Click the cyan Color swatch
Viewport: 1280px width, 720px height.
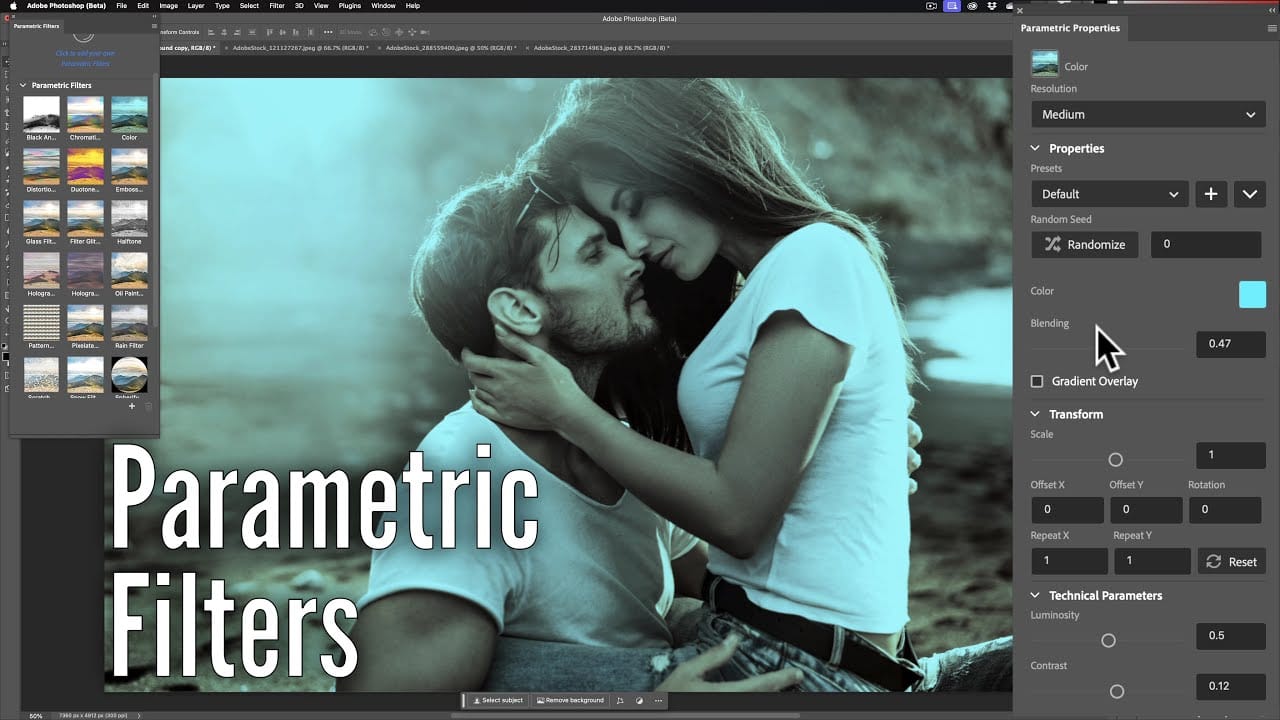coord(1252,294)
